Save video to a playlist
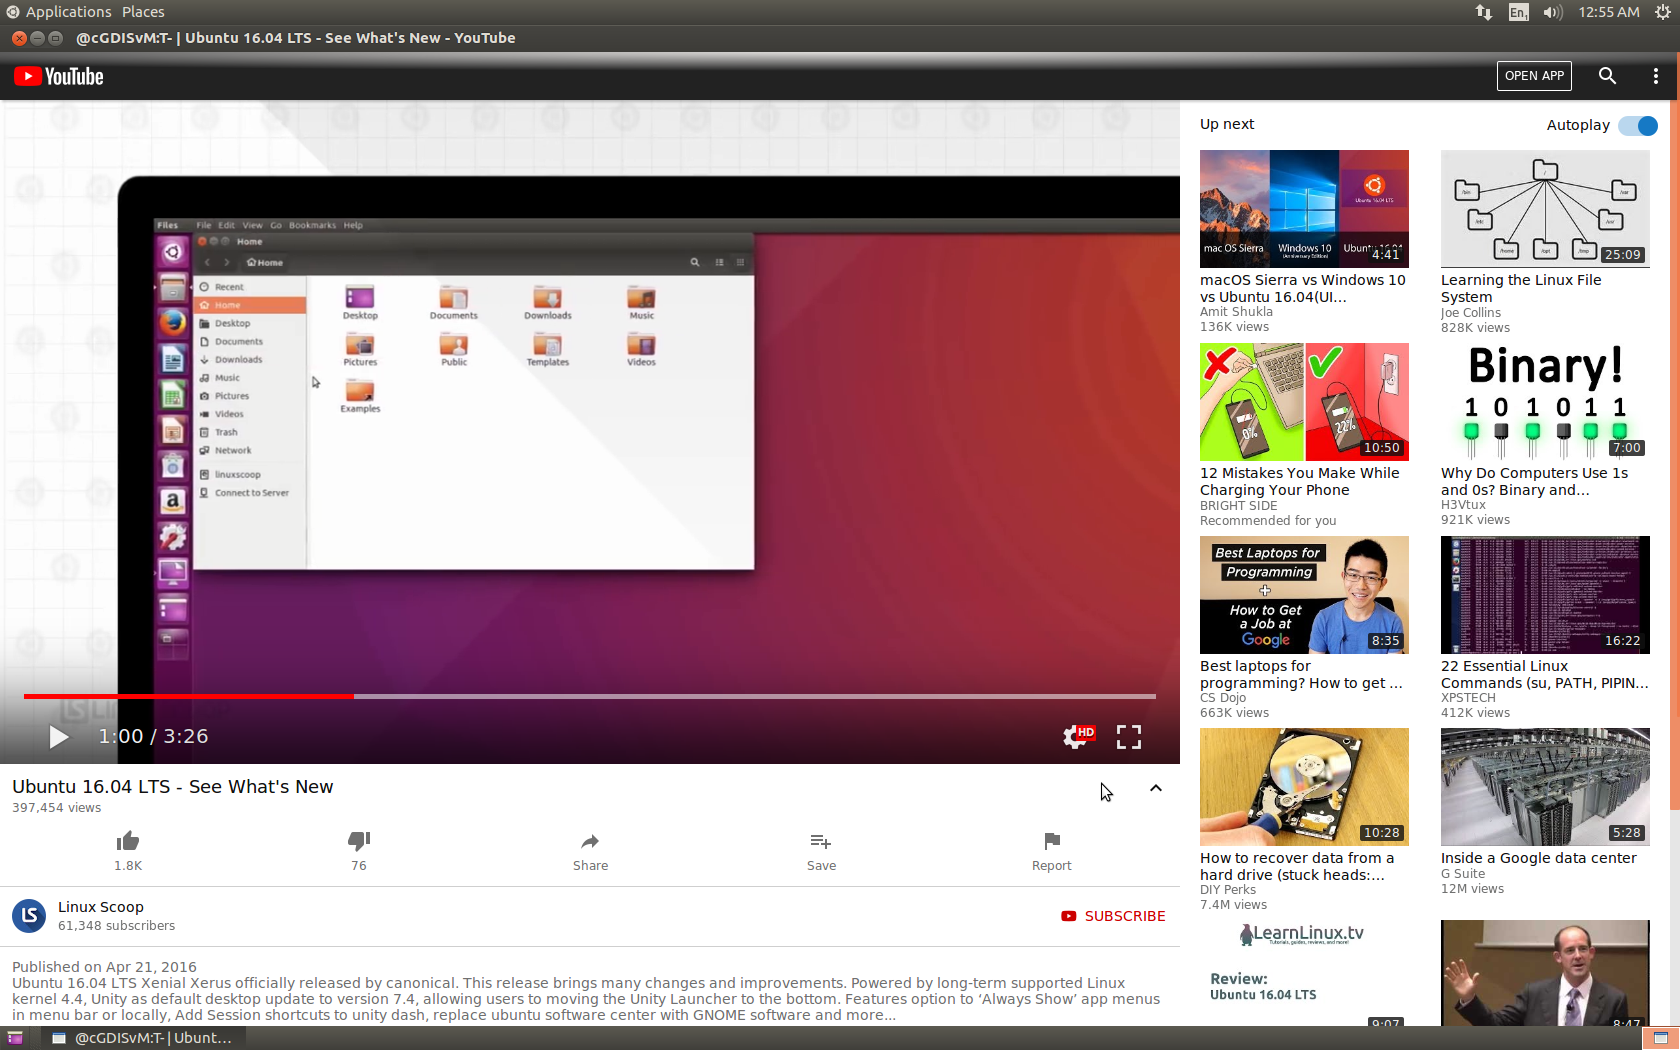 (x=821, y=851)
